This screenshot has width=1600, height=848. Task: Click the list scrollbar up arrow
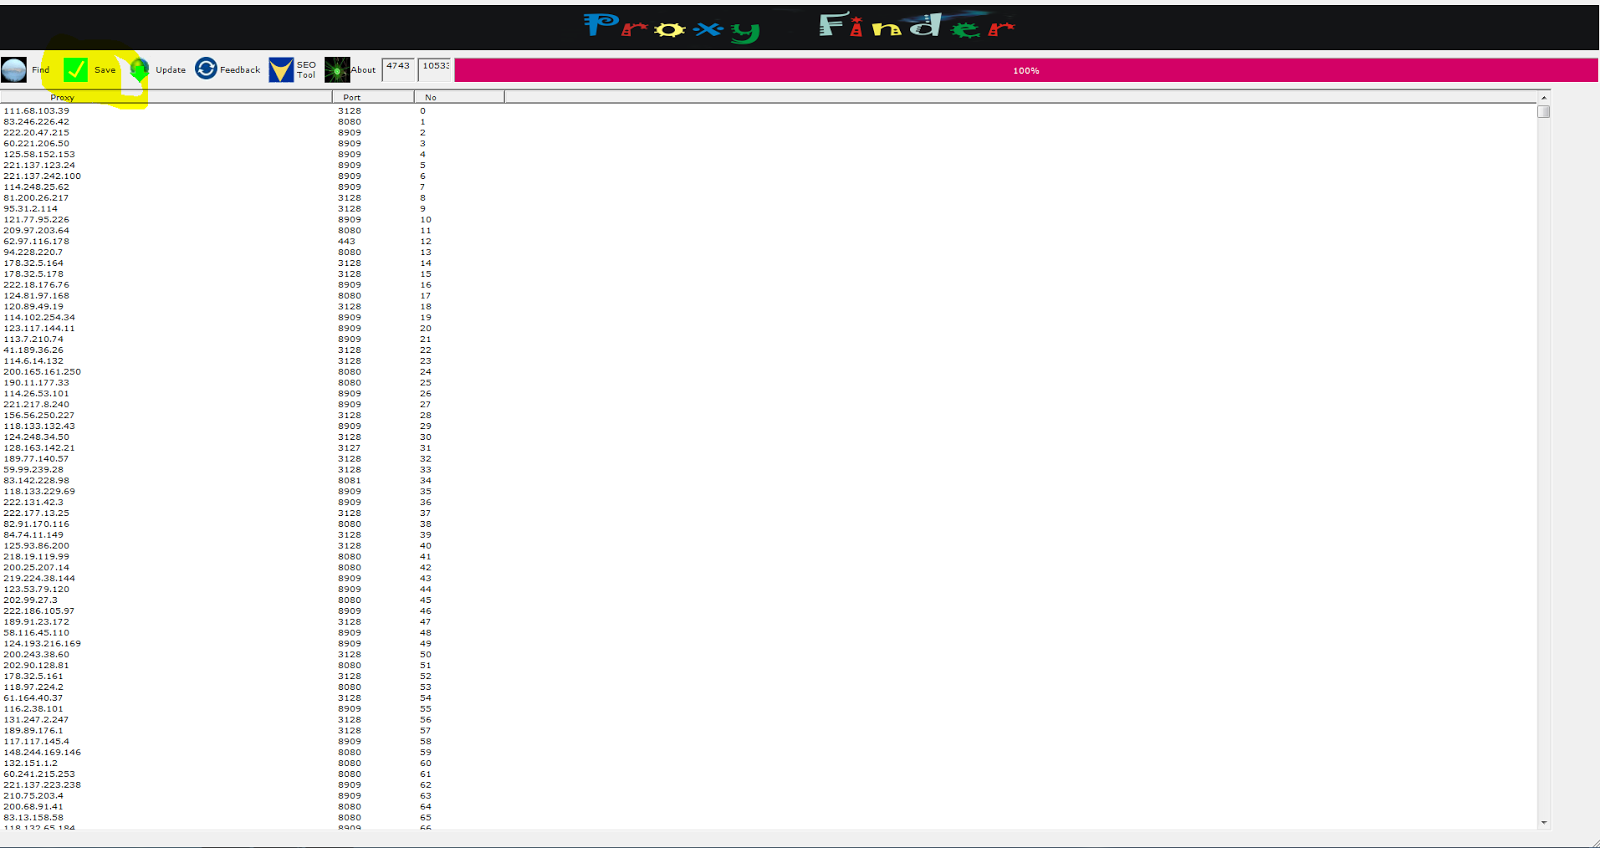[1544, 97]
